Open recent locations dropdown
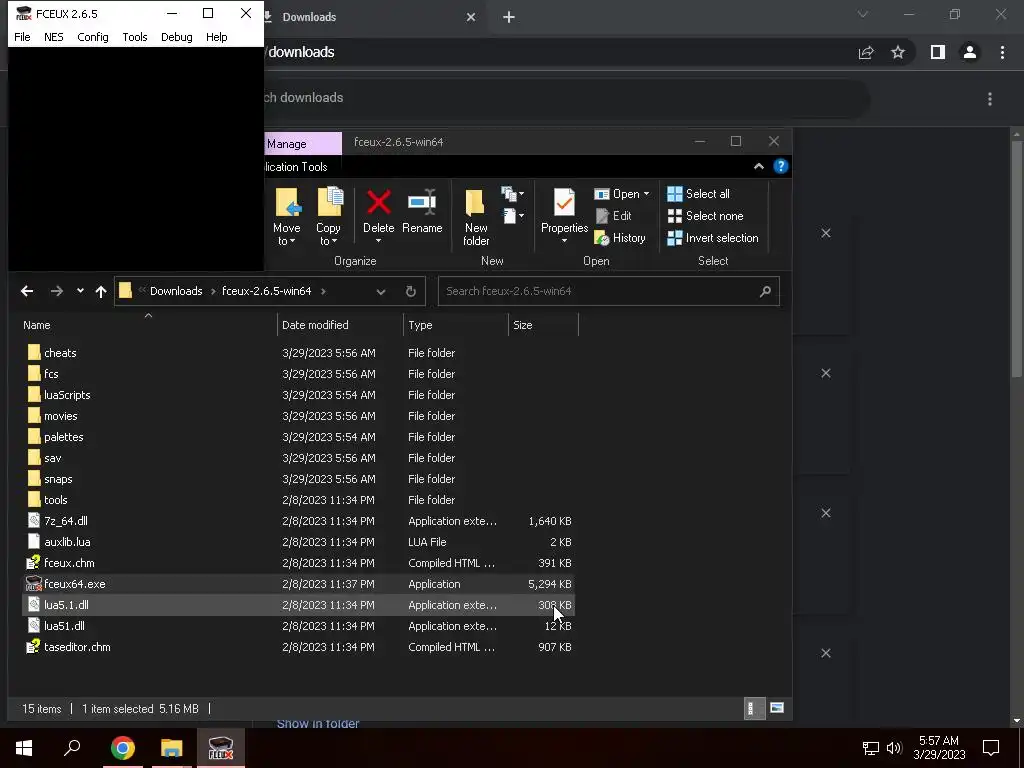Viewport: 1024px width, 768px height. 80,291
